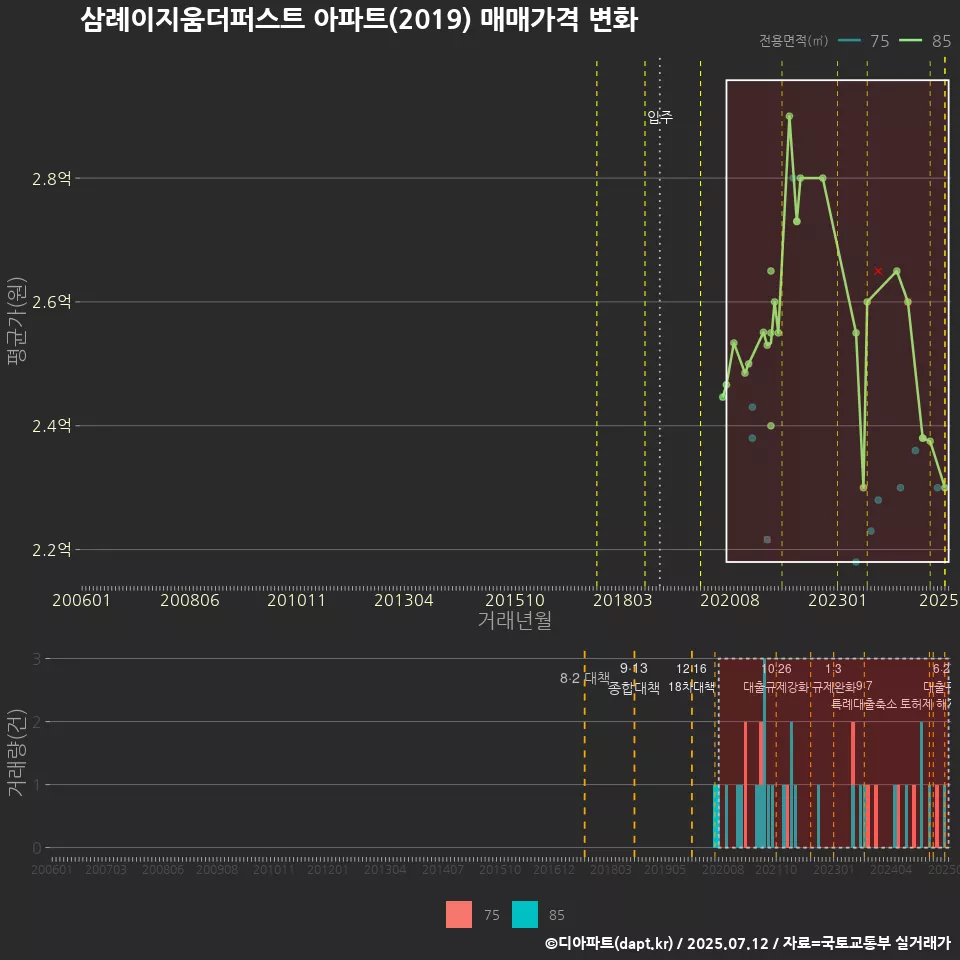The width and height of the screenshot is (960, 960).
Task: Click the 8·2 대책 policy label
Action: point(585,678)
